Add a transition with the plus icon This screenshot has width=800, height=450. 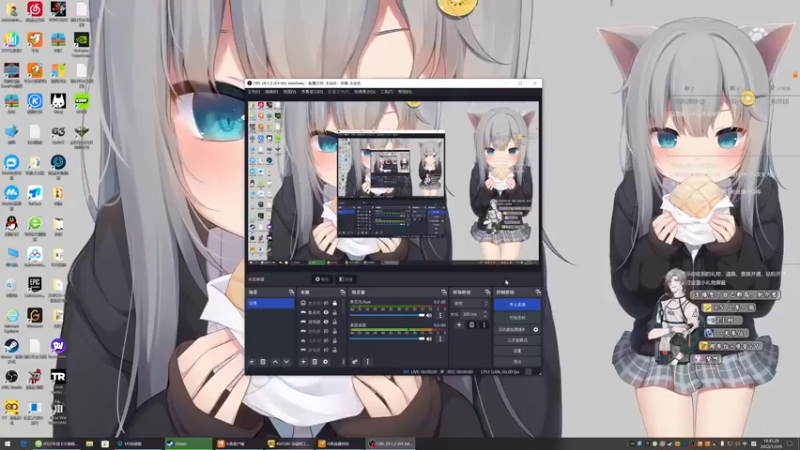pos(459,324)
